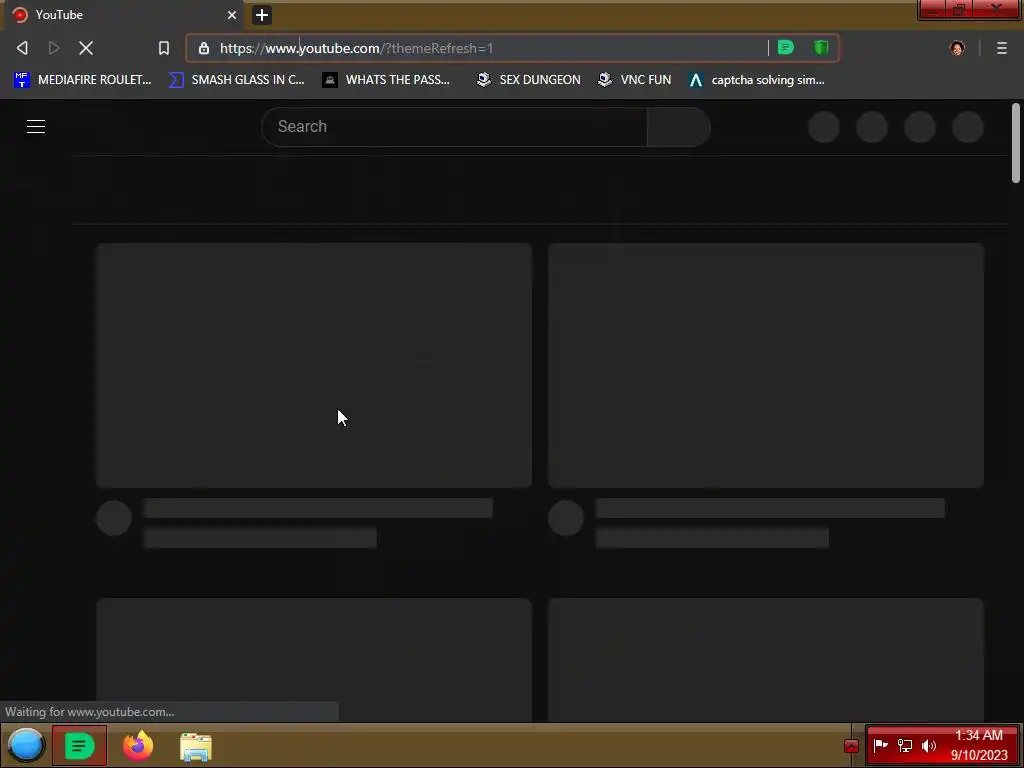Viewport: 1024px width, 768px height.
Task: Open the network tray icon
Action: 904,745
